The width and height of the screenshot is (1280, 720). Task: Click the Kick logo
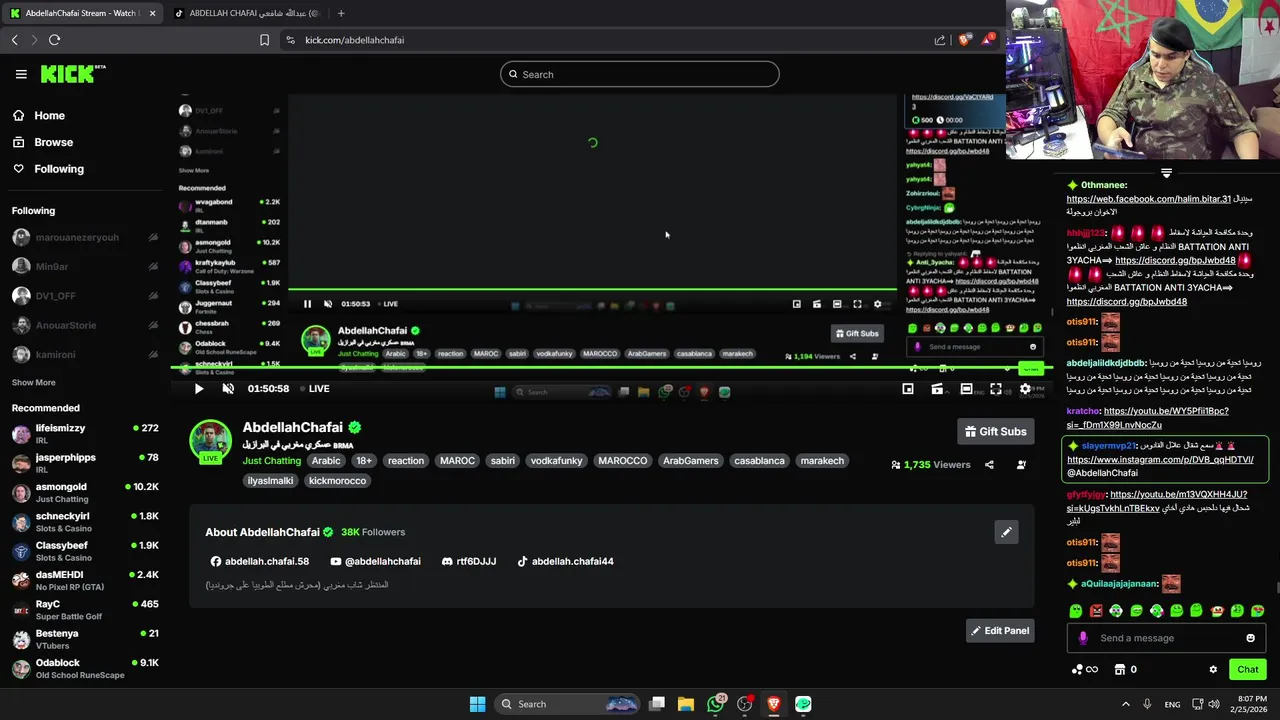[73, 74]
